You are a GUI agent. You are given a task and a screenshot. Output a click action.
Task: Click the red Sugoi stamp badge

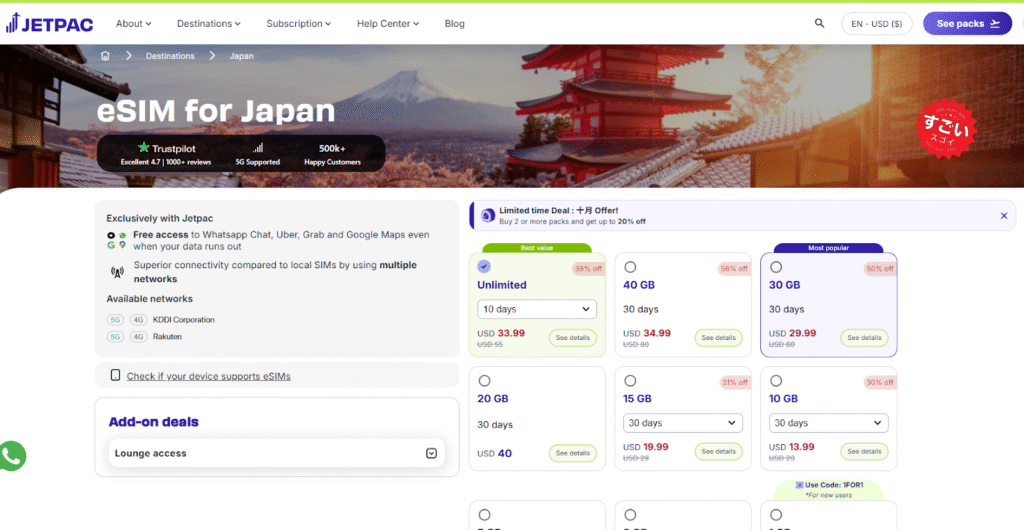946,126
